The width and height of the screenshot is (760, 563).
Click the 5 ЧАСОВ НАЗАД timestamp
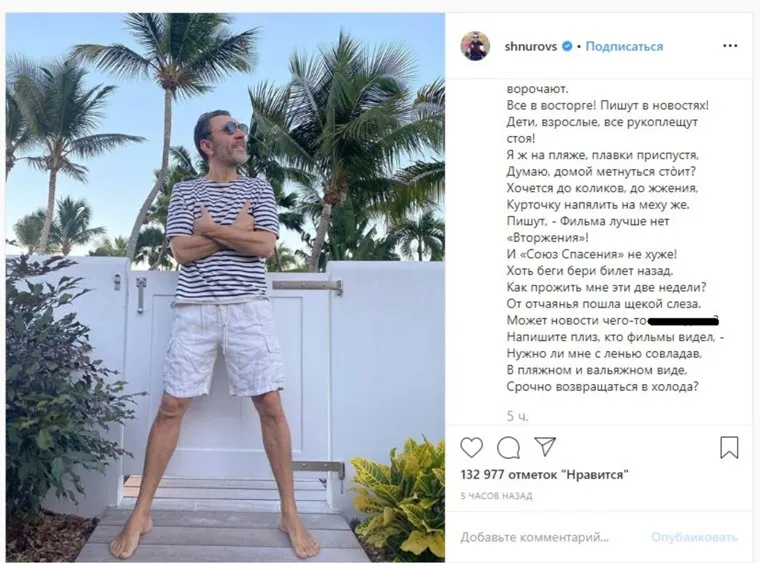click(496, 496)
